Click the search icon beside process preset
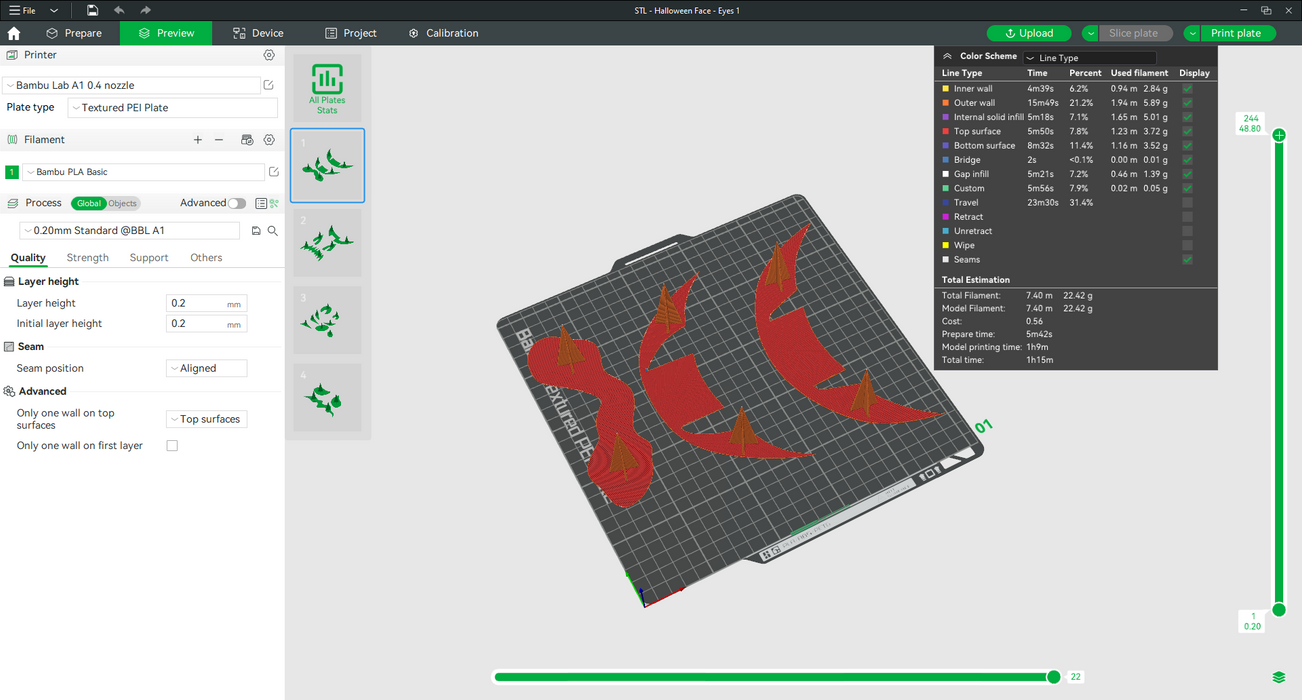Viewport: 1302px width, 700px height. 273,231
